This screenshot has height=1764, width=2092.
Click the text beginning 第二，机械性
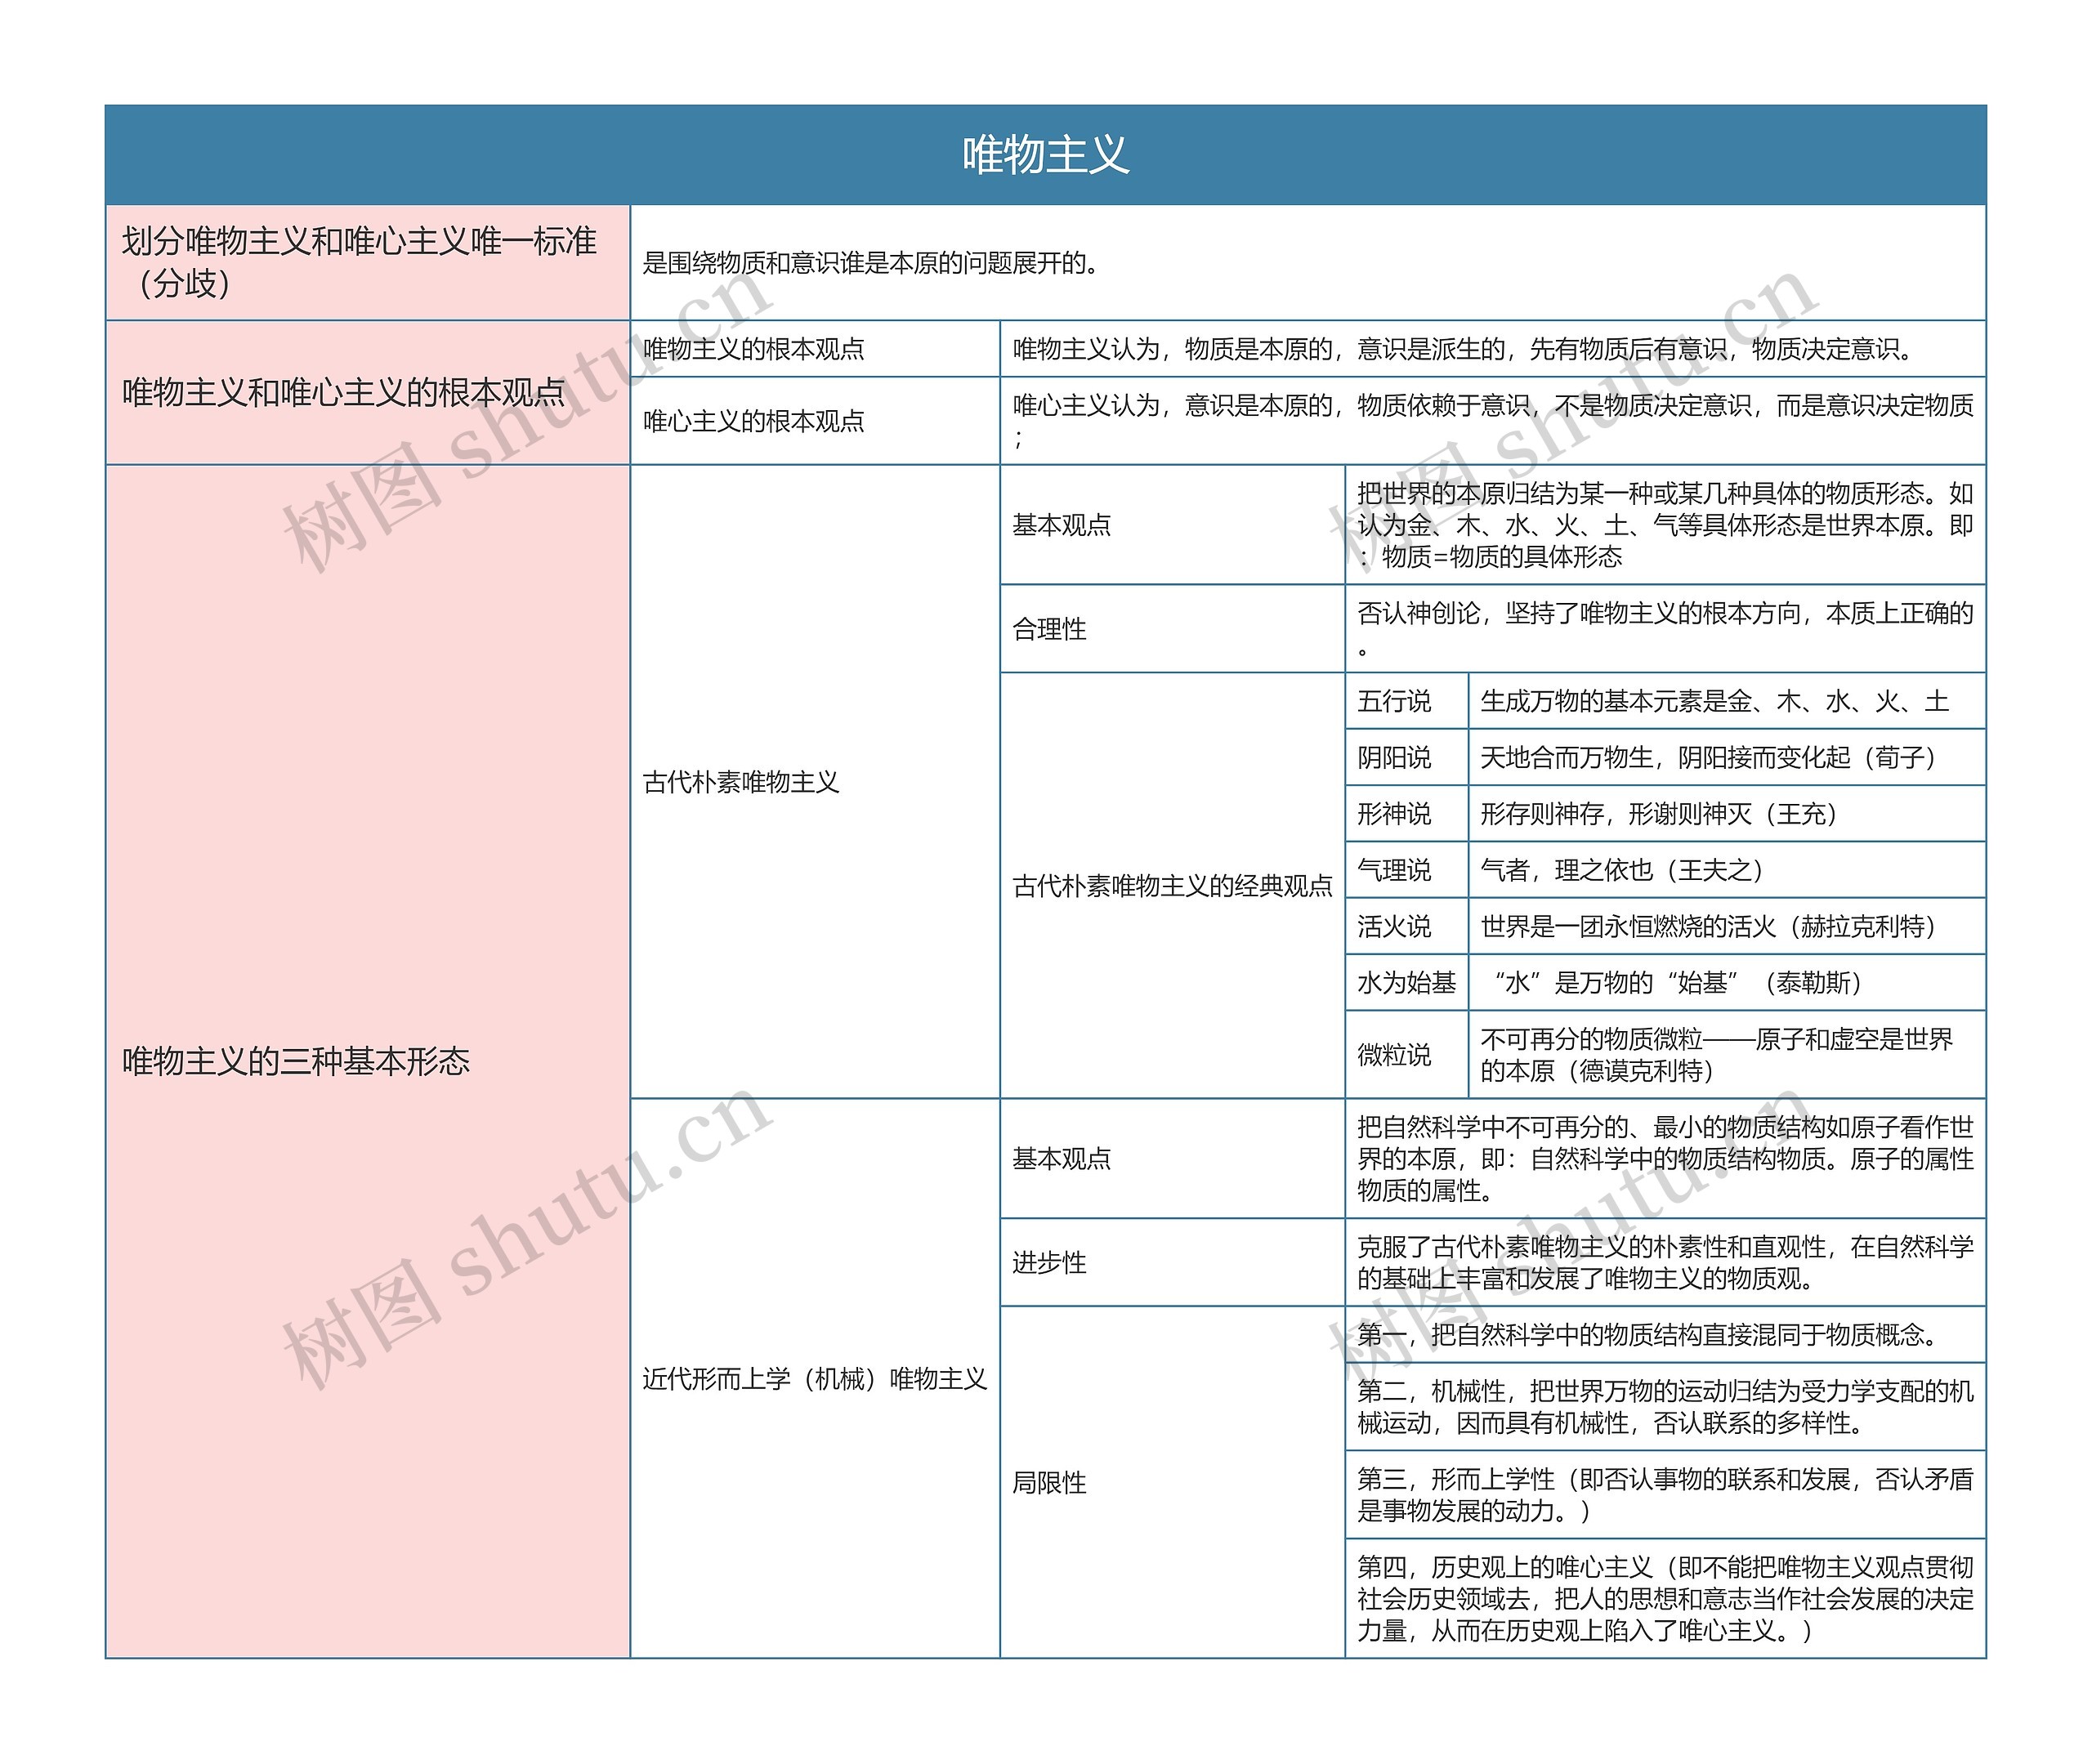click(x=1665, y=1406)
